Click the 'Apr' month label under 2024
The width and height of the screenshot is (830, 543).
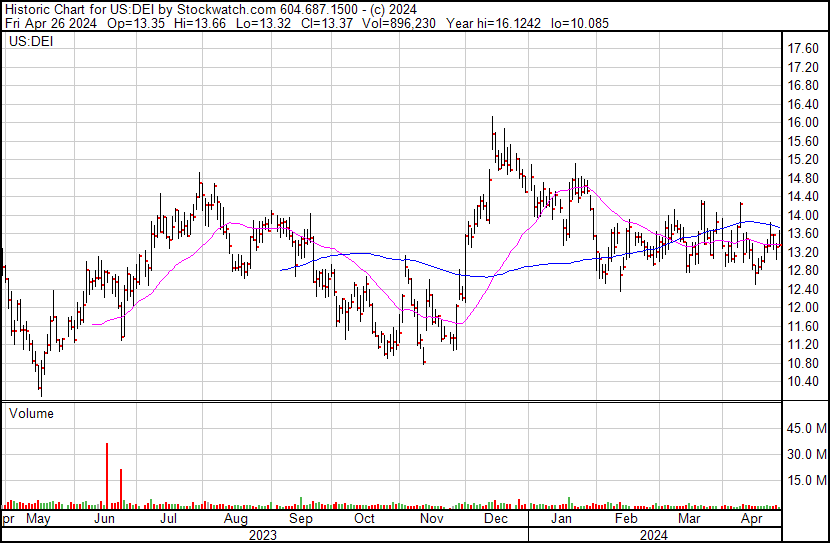click(x=752, y=519)
